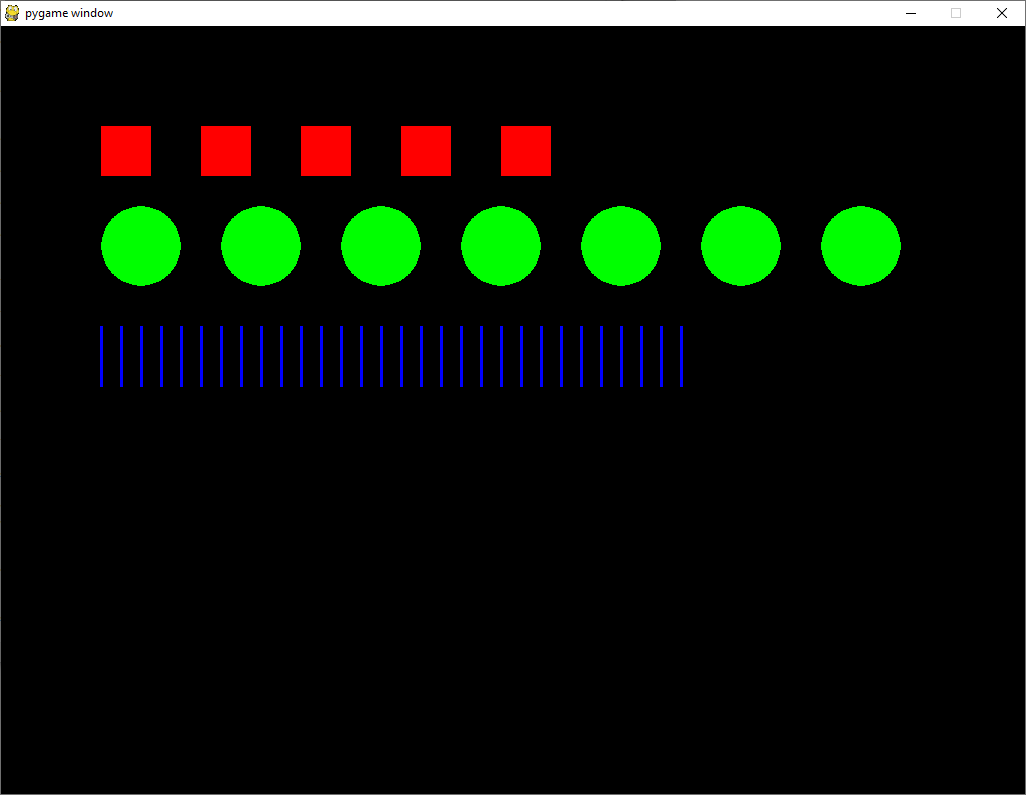
Task: Select the fourth red square from left
Action: click(426, 151)
